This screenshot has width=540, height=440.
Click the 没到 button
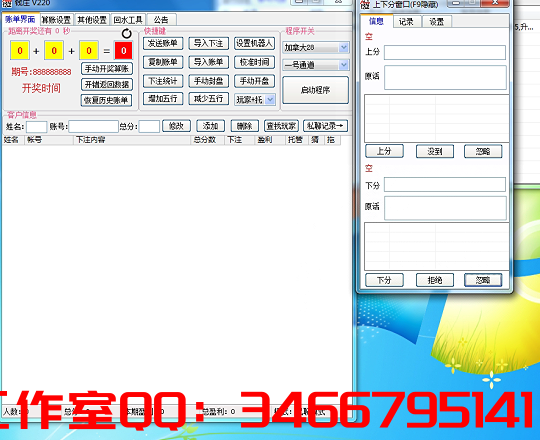coord(435,151)
